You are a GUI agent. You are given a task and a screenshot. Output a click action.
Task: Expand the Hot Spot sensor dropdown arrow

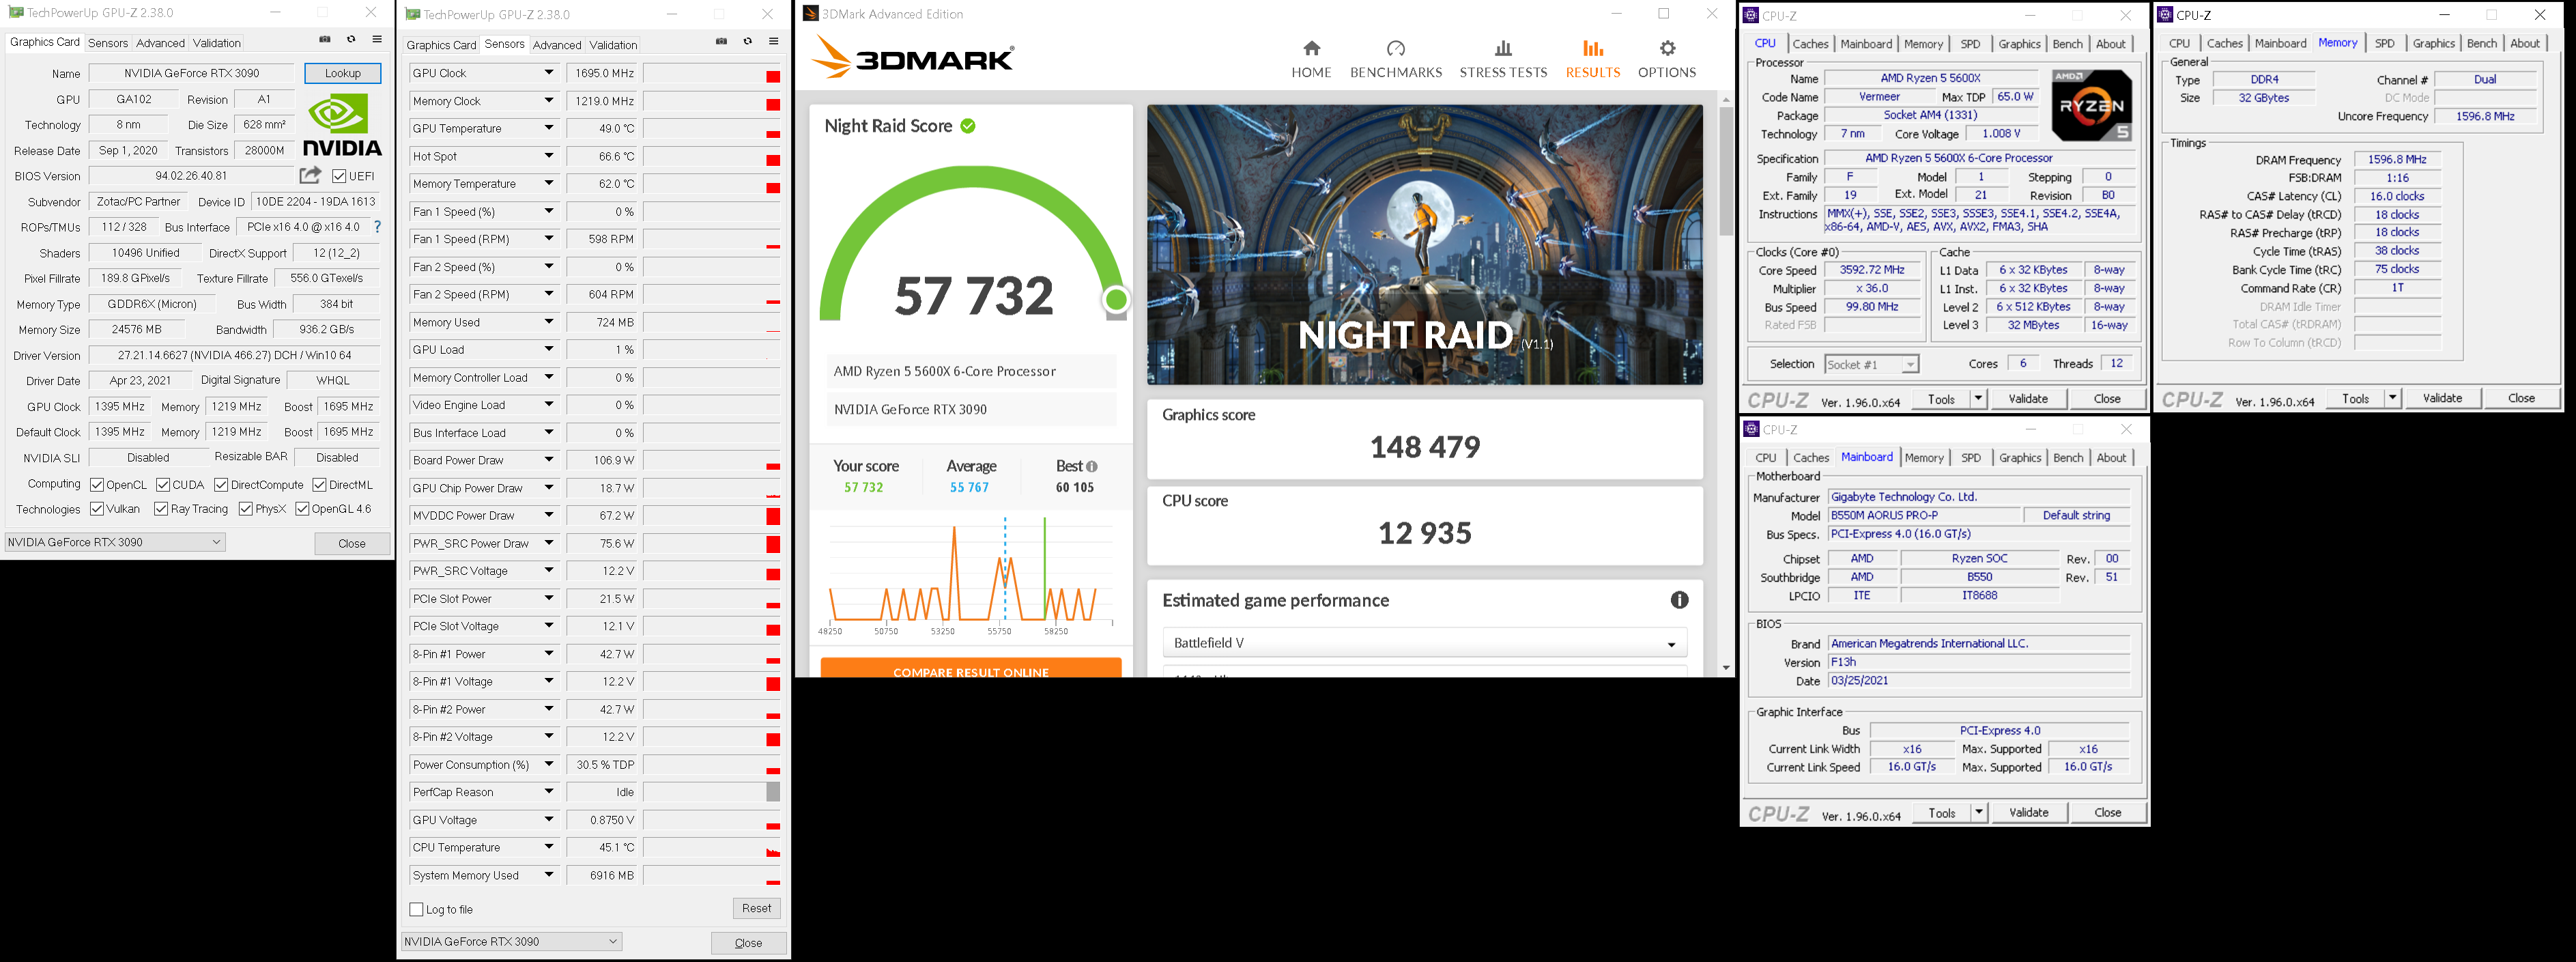549,156
